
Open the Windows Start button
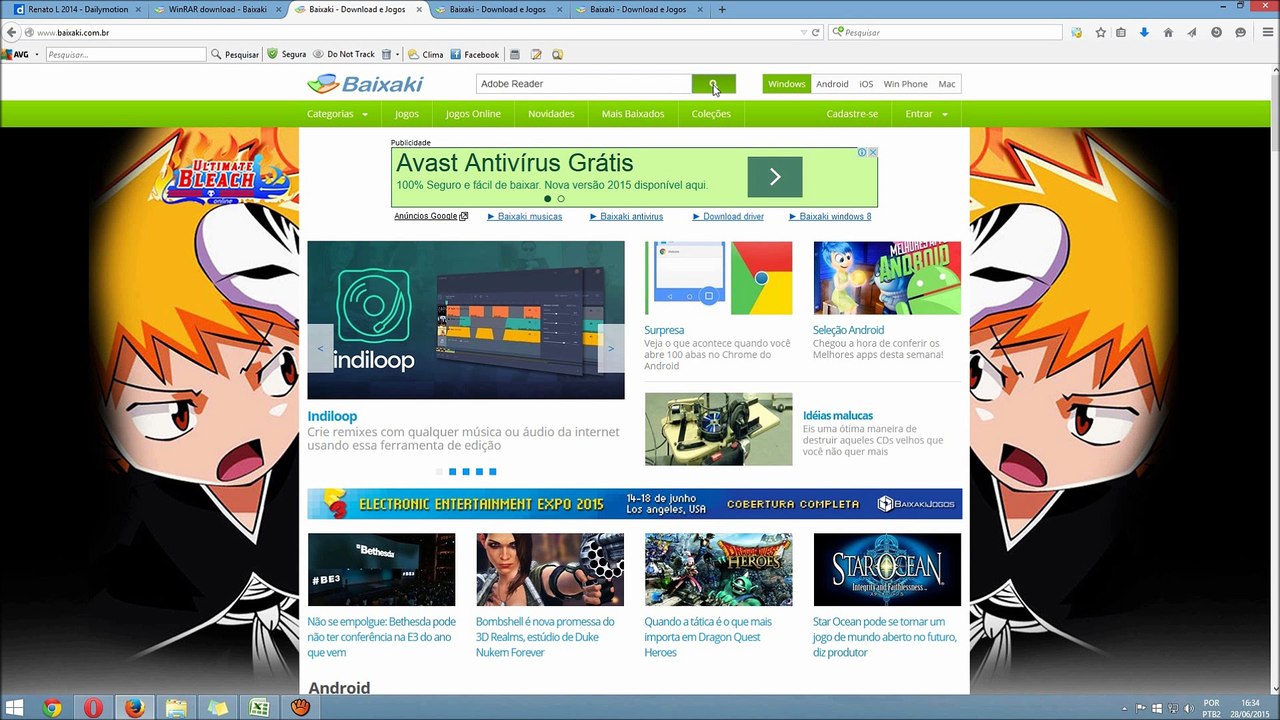coord(14,708)
